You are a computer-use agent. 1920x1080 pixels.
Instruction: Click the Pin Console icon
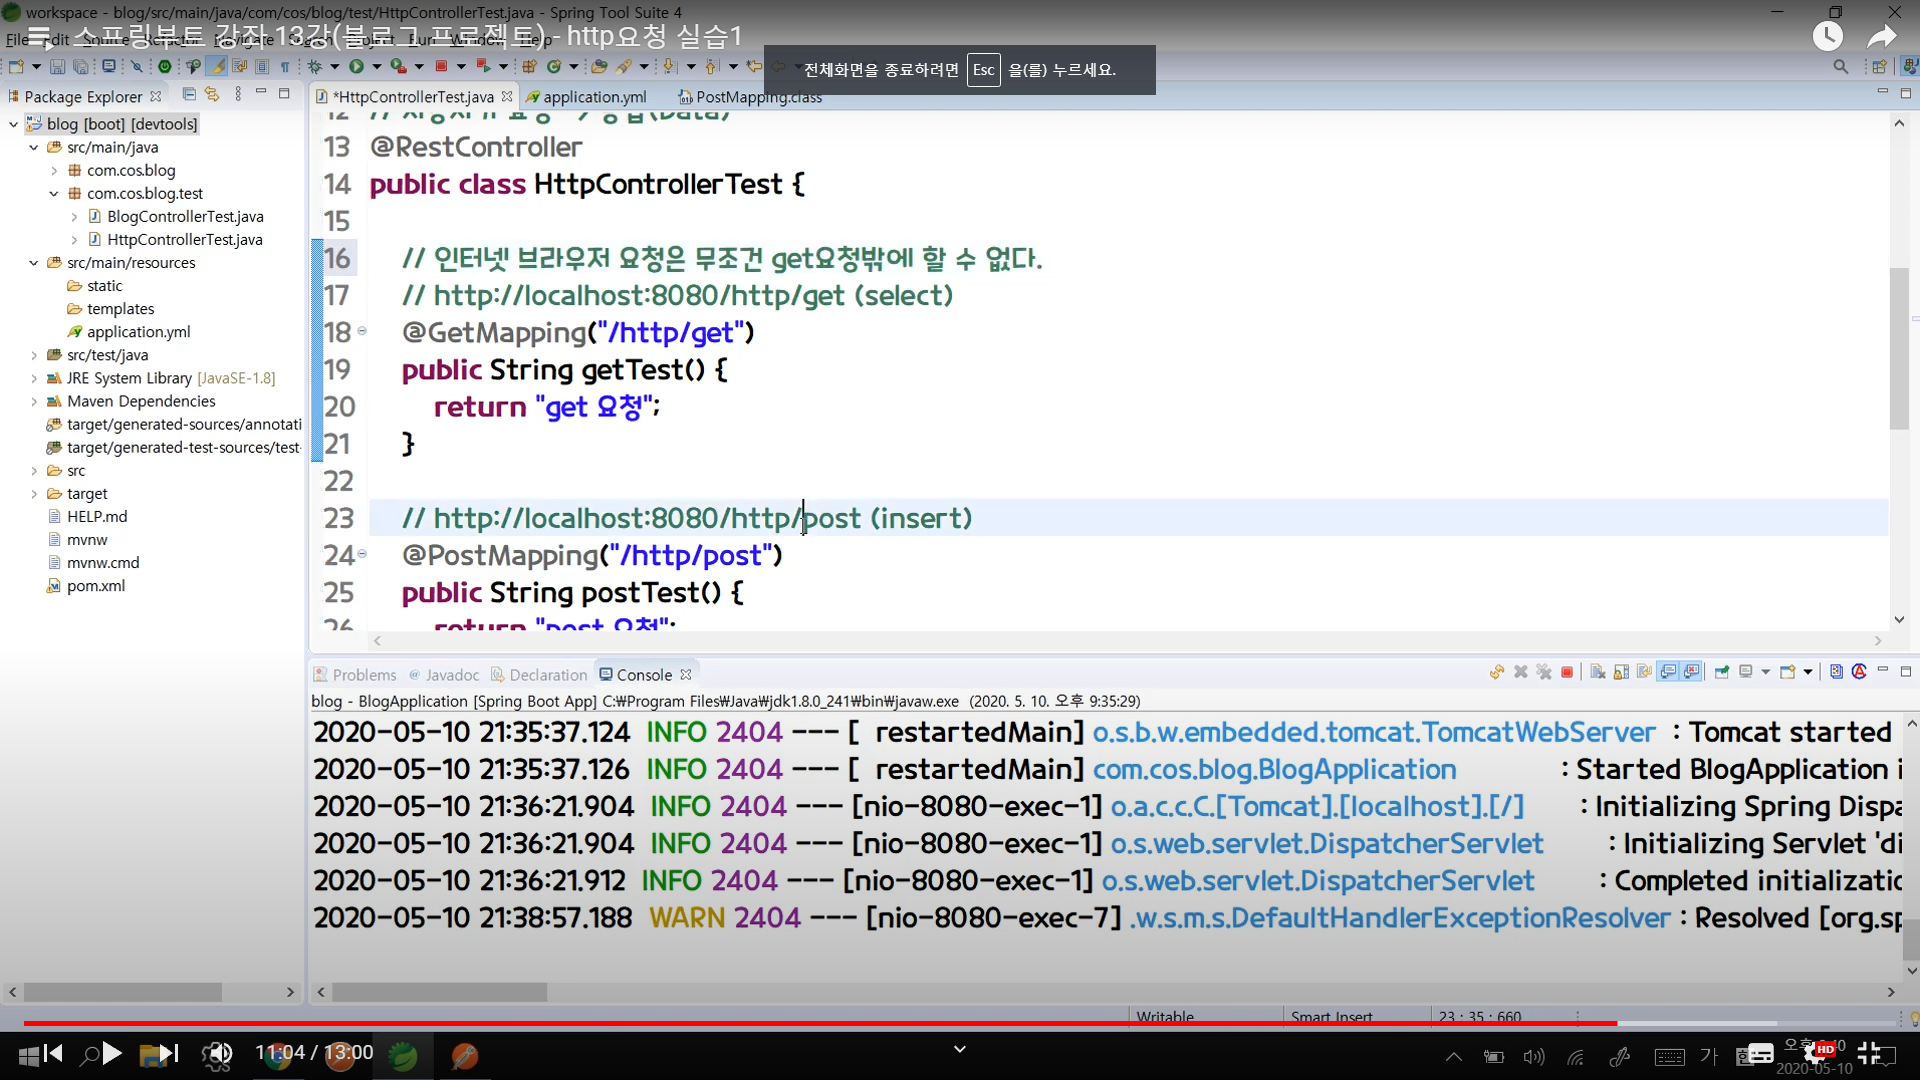coord(1722,672)
